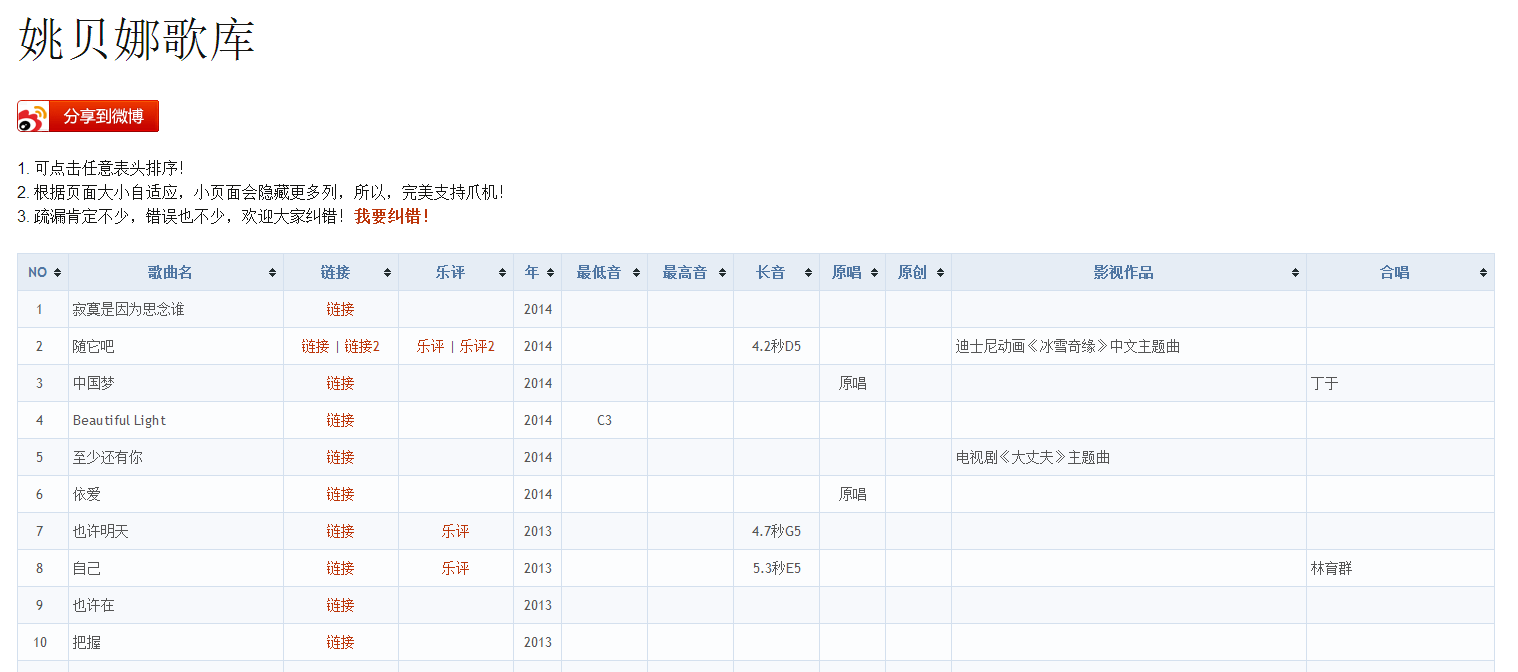Open 乐评2 review for 随它吧

(477, 347)
